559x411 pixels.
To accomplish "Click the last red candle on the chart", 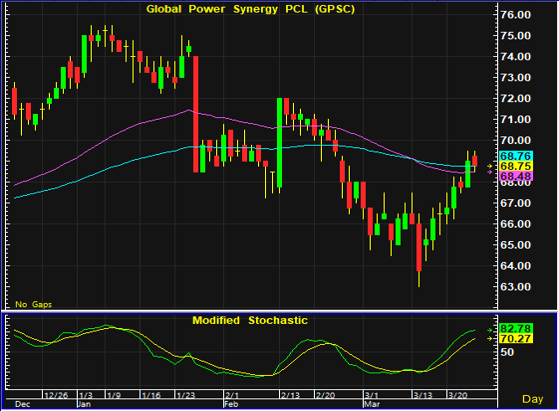I will [475, 161].
